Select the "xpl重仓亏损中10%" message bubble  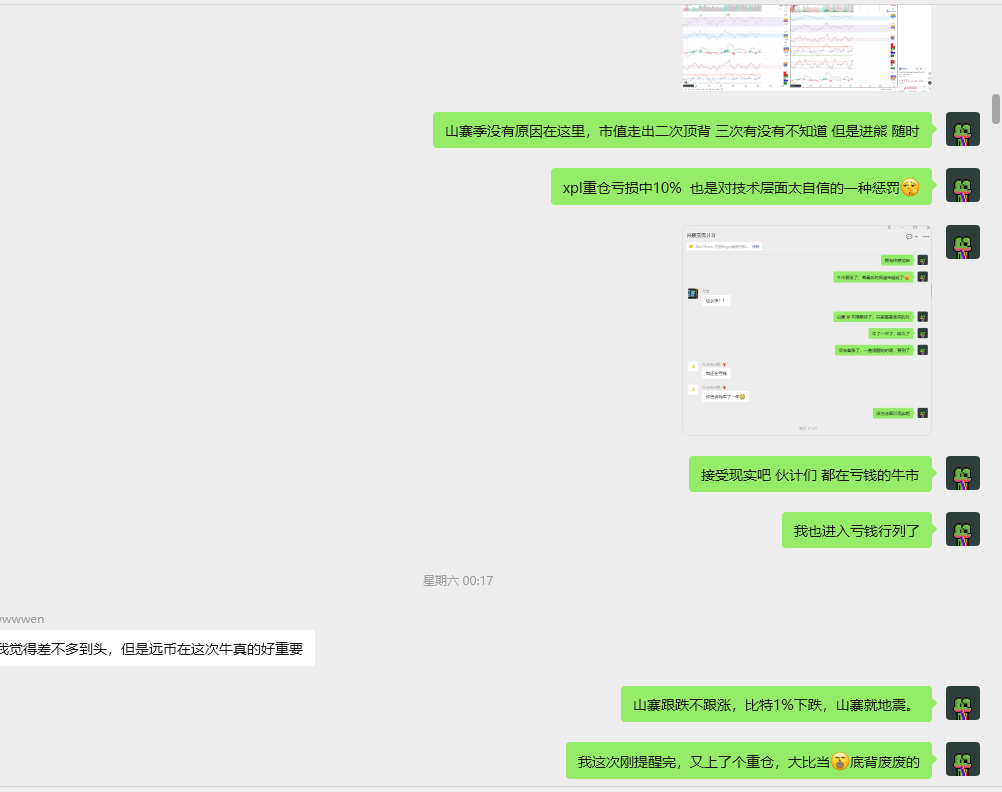coord(740,187)
